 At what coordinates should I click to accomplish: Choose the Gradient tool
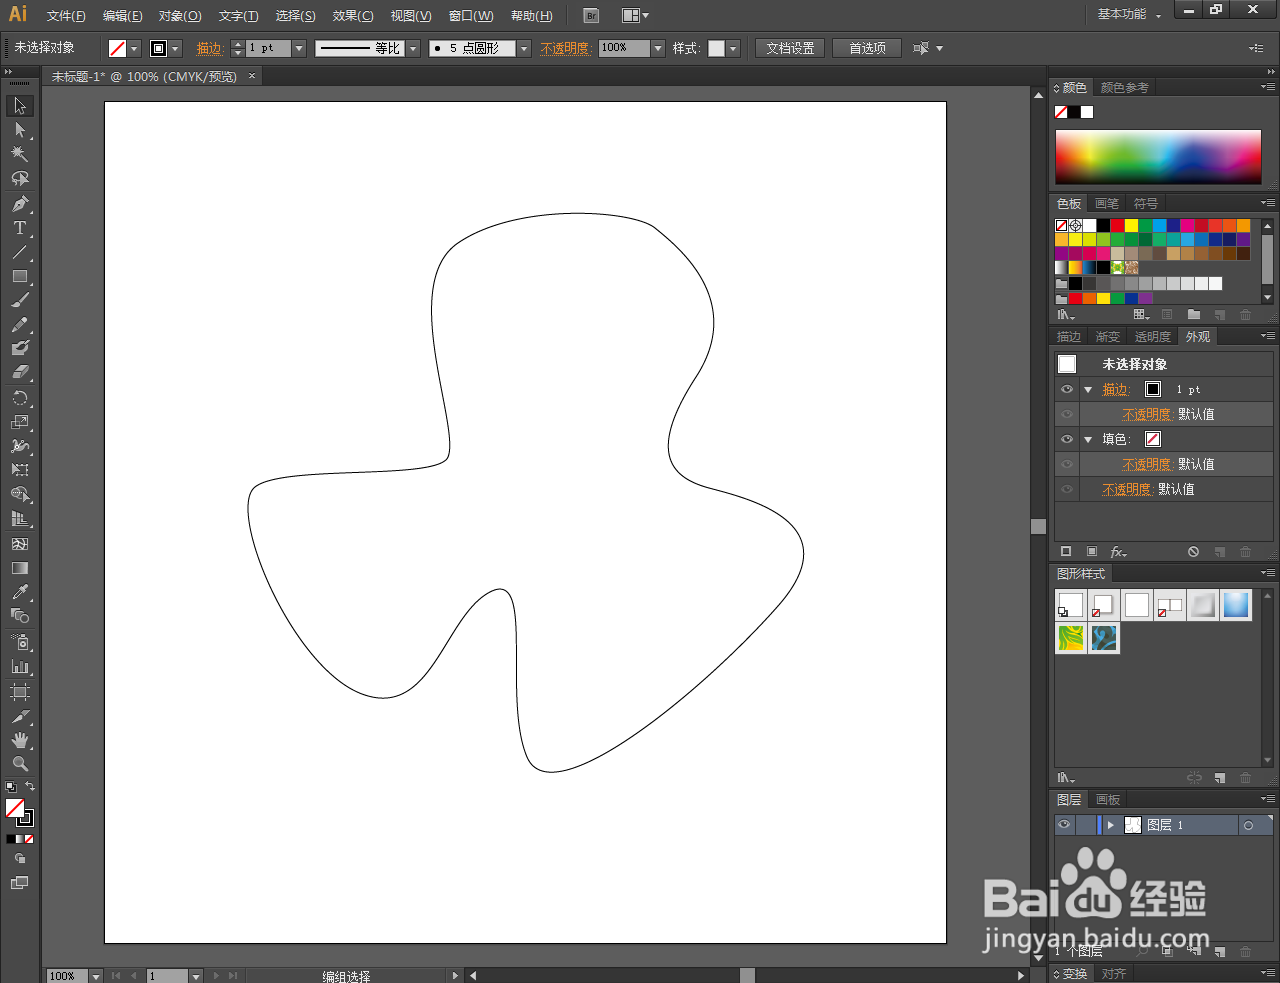click(x=19, y=568)
